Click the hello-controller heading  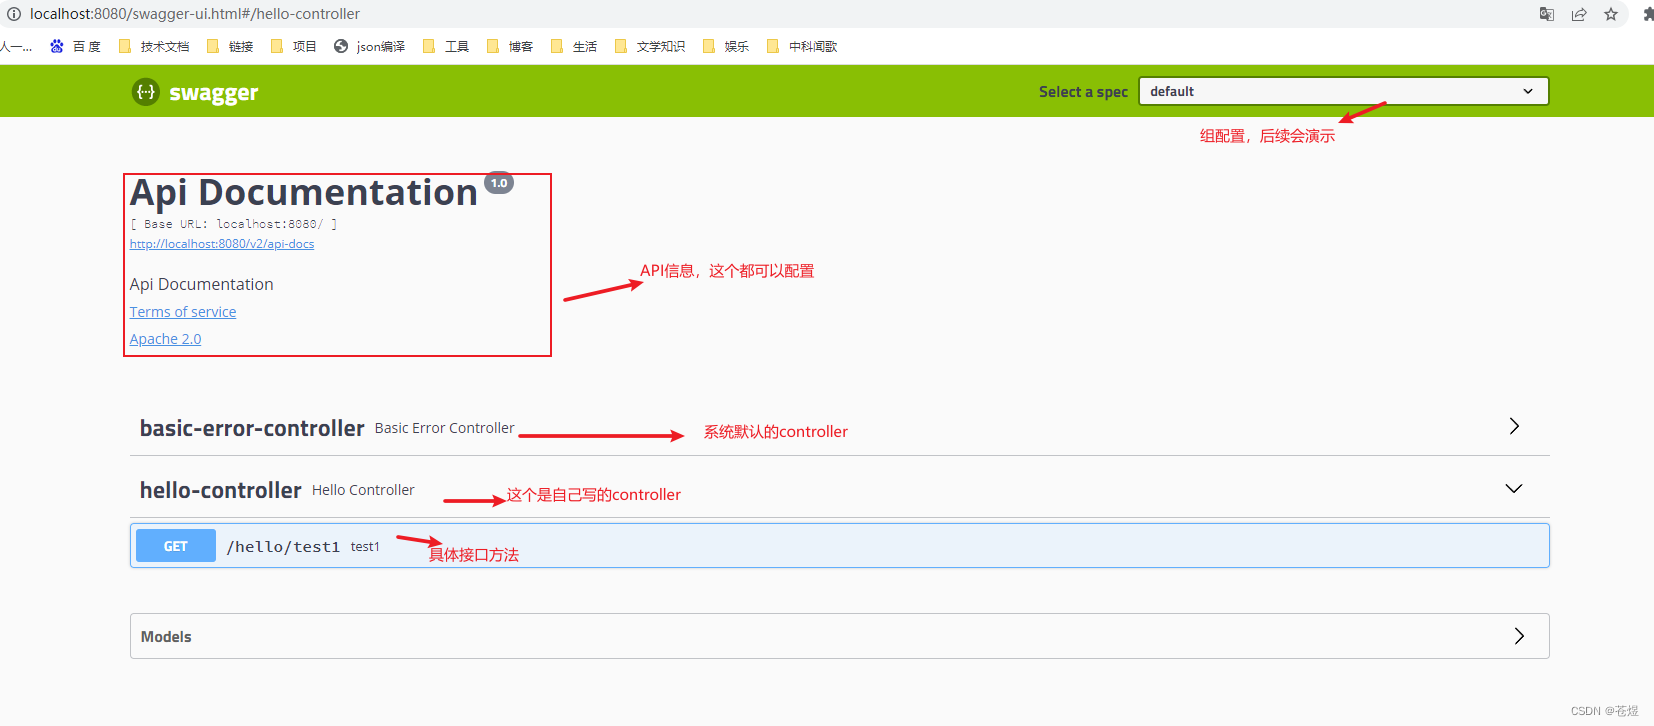tap(220, 490)
